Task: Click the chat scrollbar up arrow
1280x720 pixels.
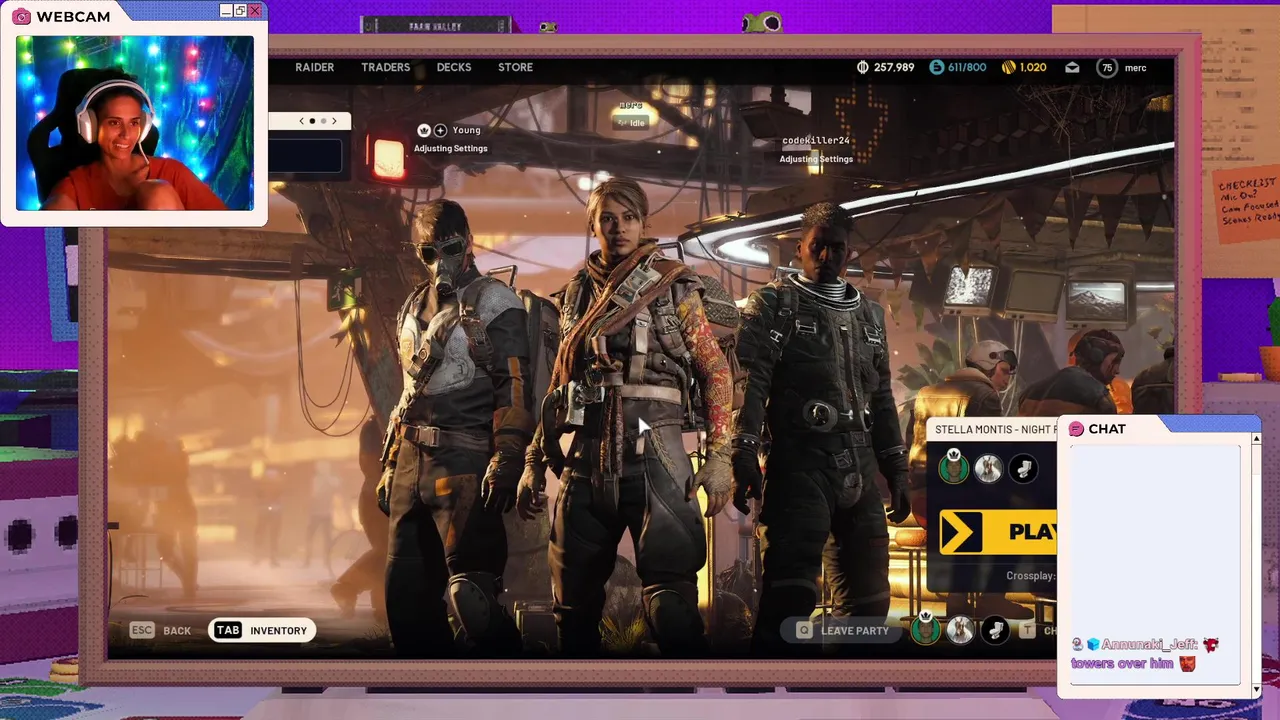Action: 1256,439
